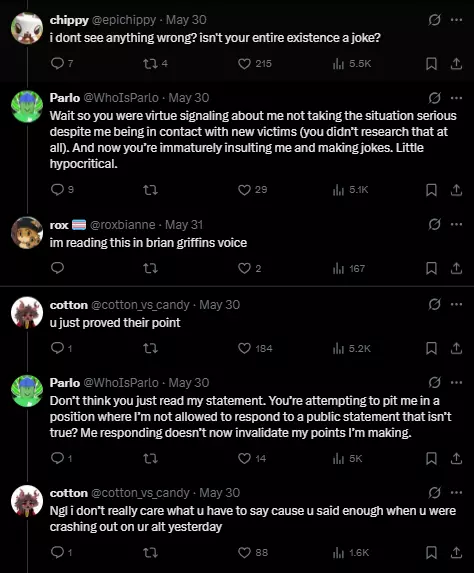
Task: Click the @cotton_vs_candy handle on first cotton tweet
Action: tap(140, 305)
